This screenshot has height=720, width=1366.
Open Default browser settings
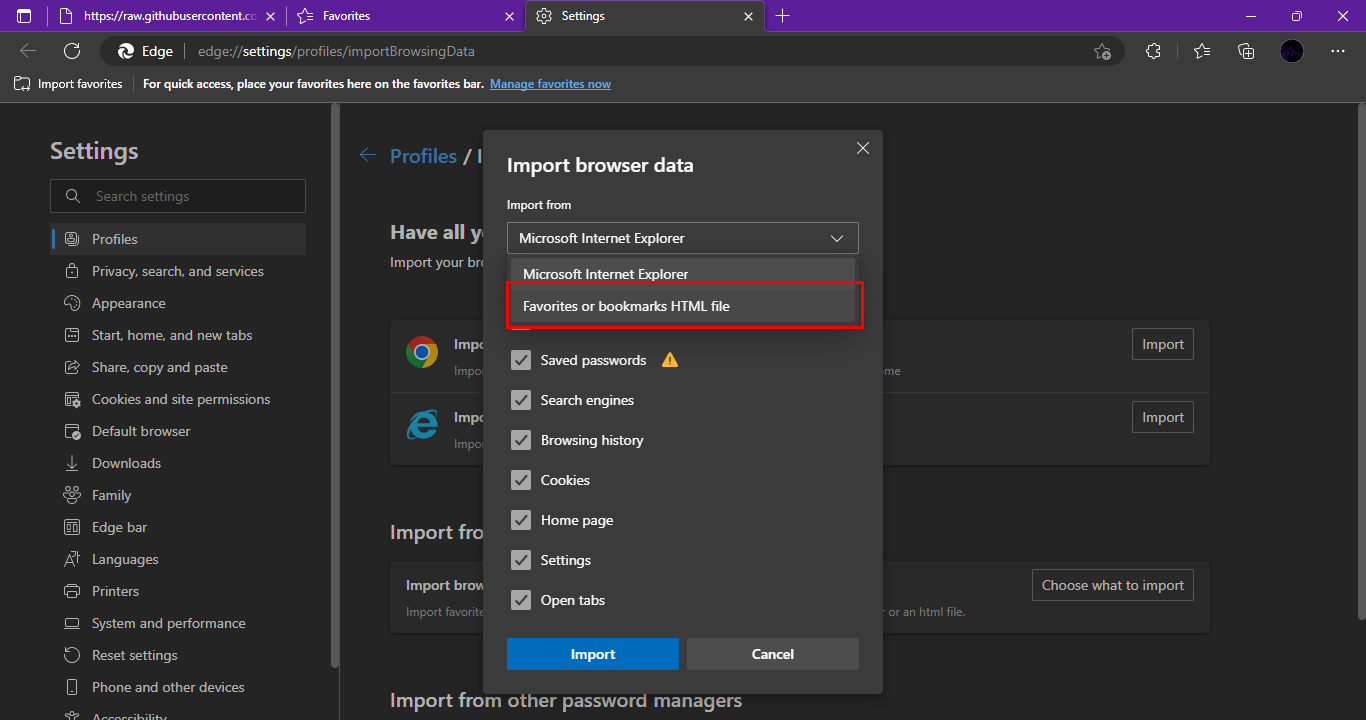[178, 431]
